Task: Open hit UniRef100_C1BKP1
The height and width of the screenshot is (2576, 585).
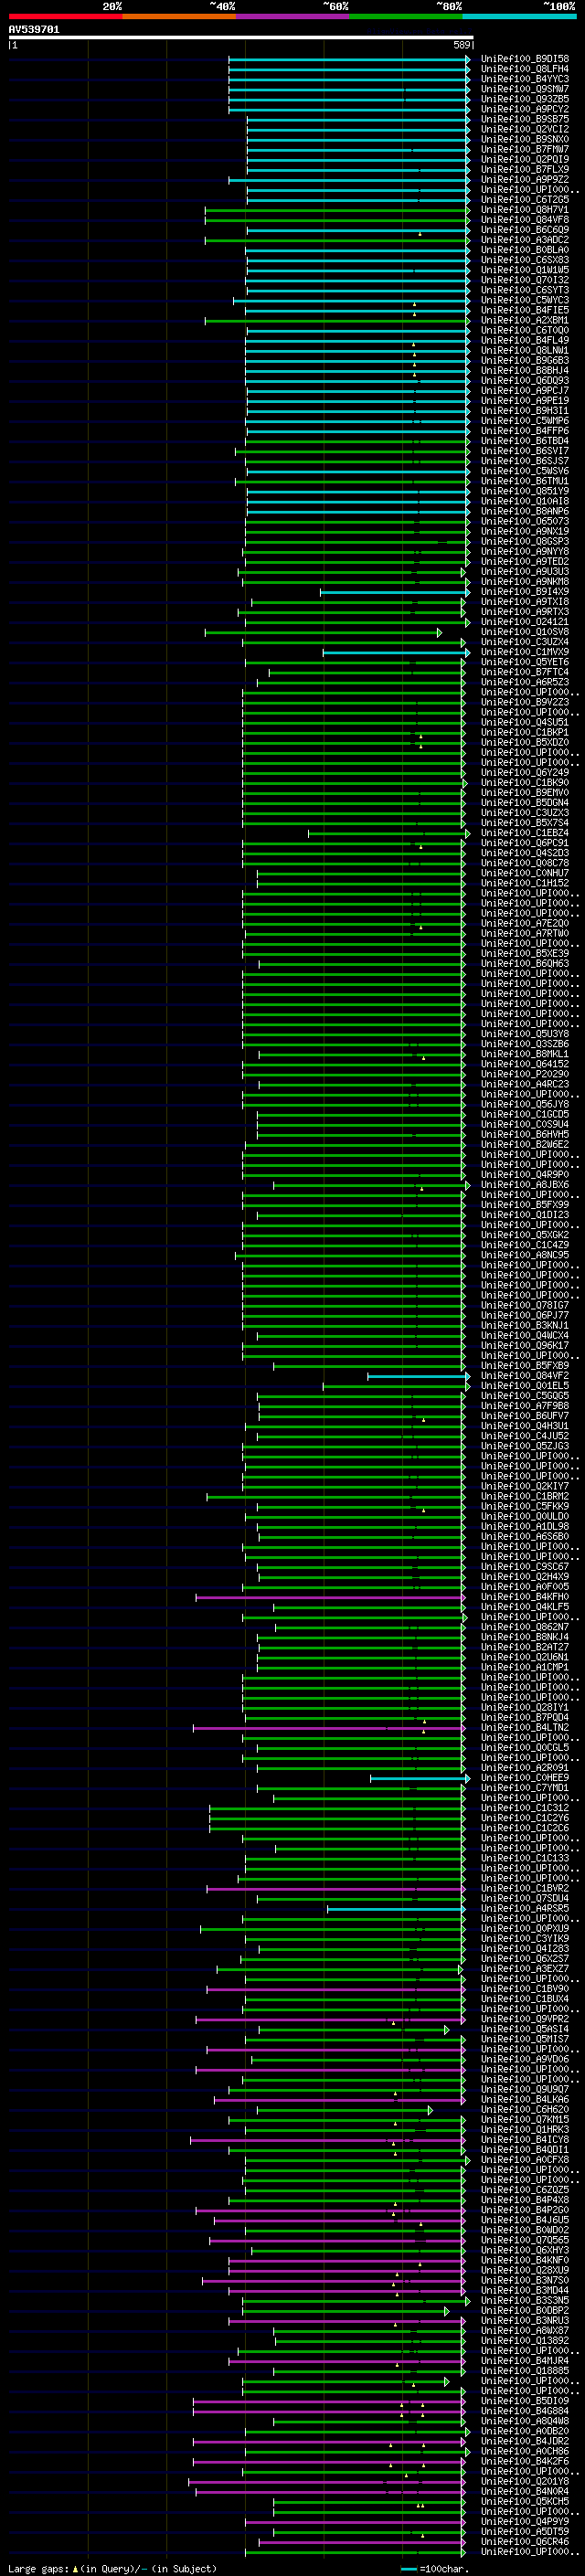Action: point(525,733)
